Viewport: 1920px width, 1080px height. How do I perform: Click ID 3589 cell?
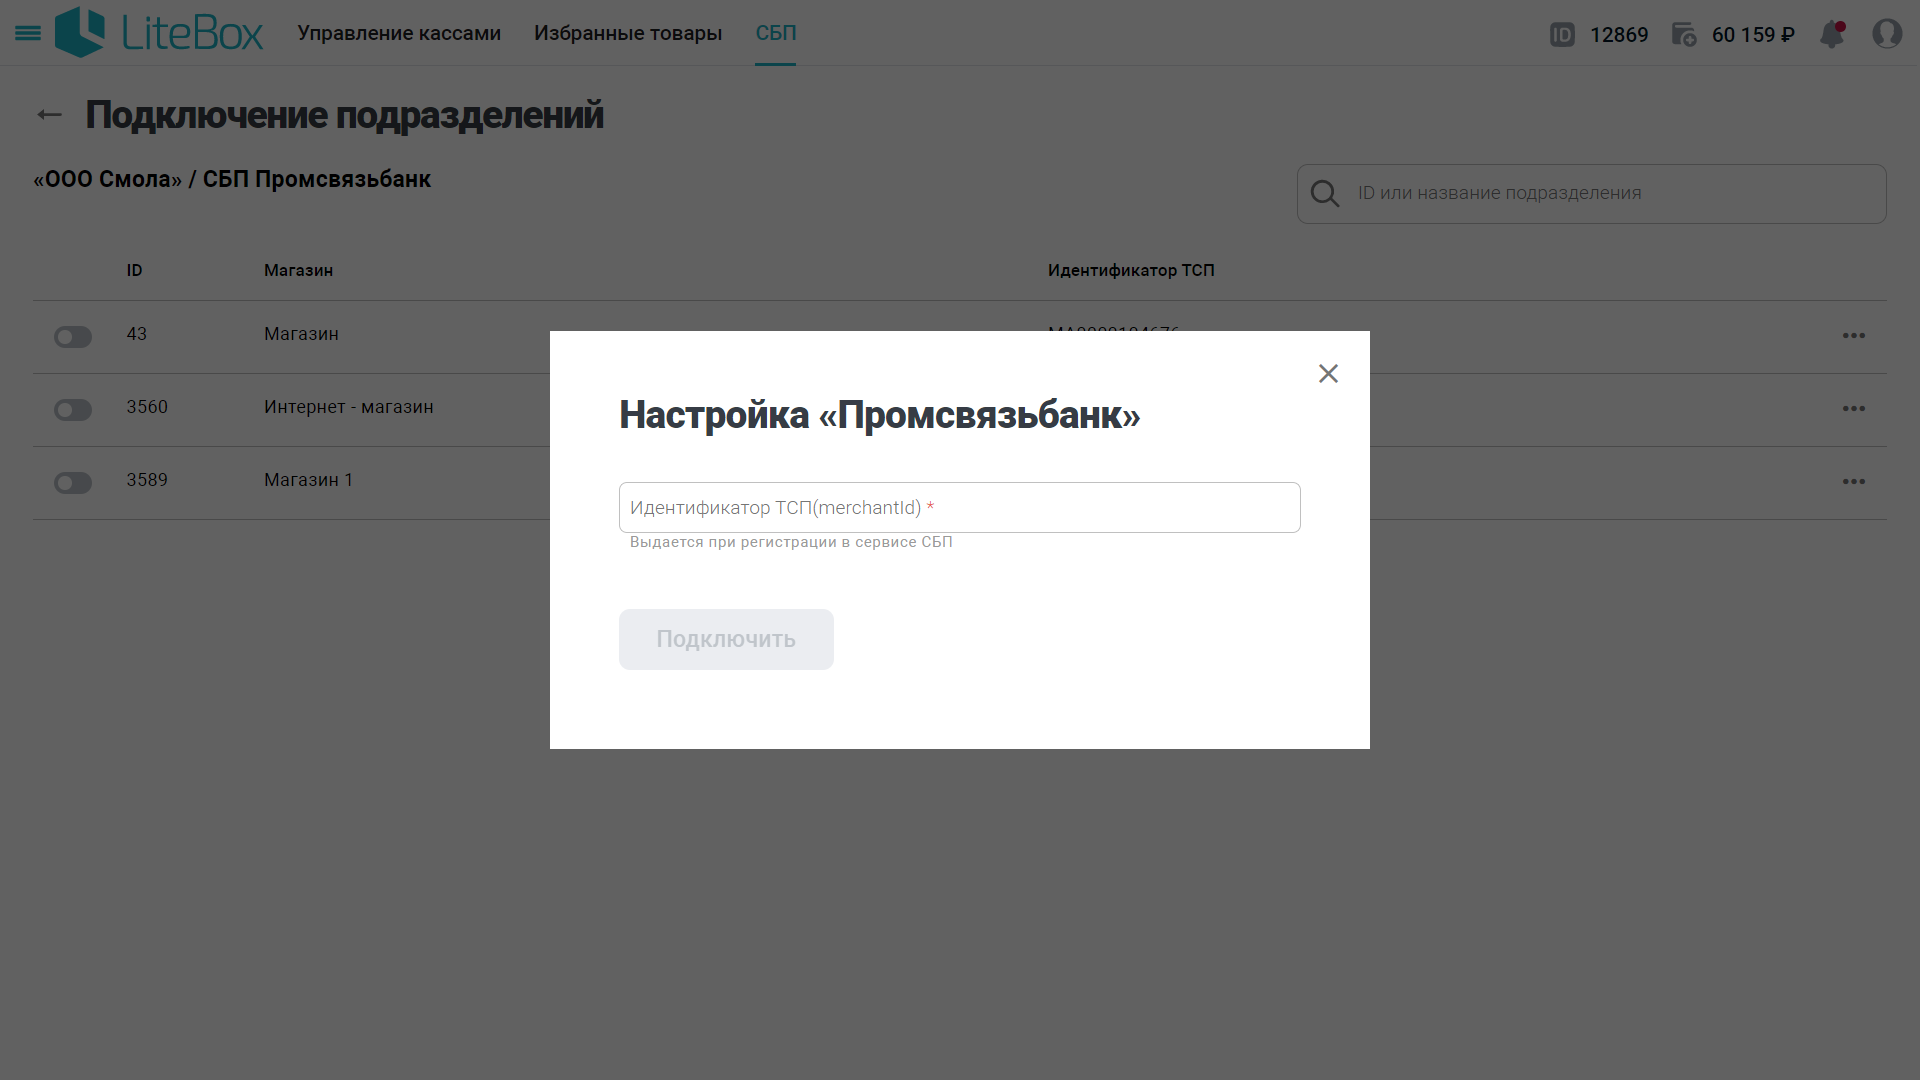tap(147, 480)
